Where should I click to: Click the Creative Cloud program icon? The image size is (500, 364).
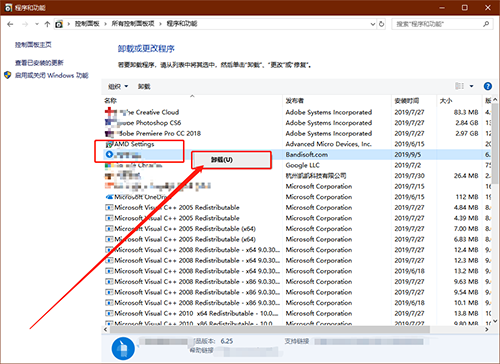[109, 112]
